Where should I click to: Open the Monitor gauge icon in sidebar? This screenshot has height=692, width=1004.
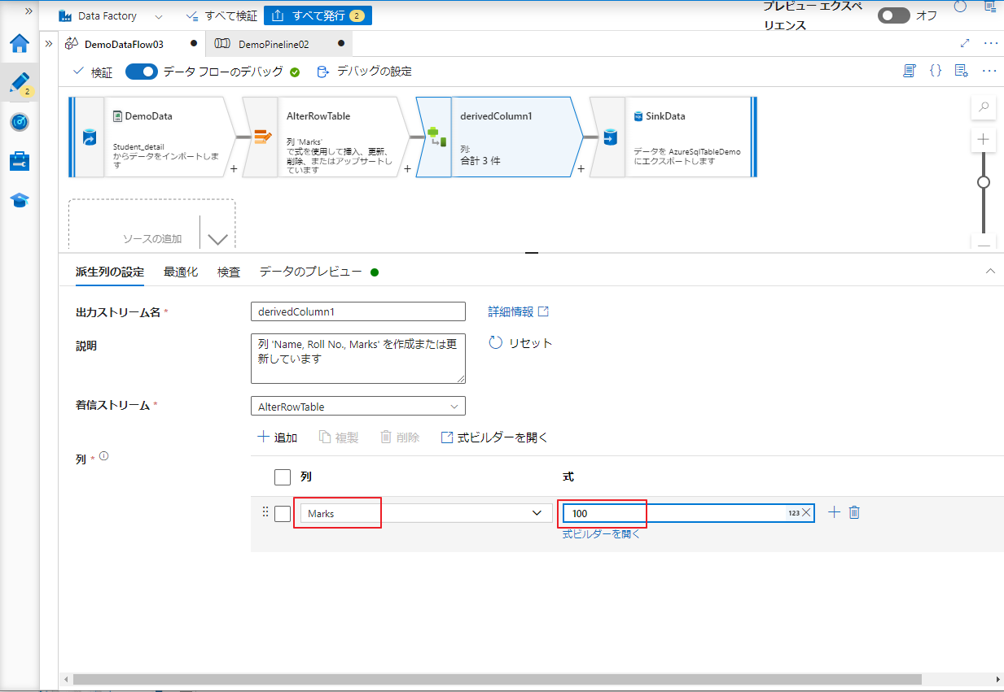[19, 122]
